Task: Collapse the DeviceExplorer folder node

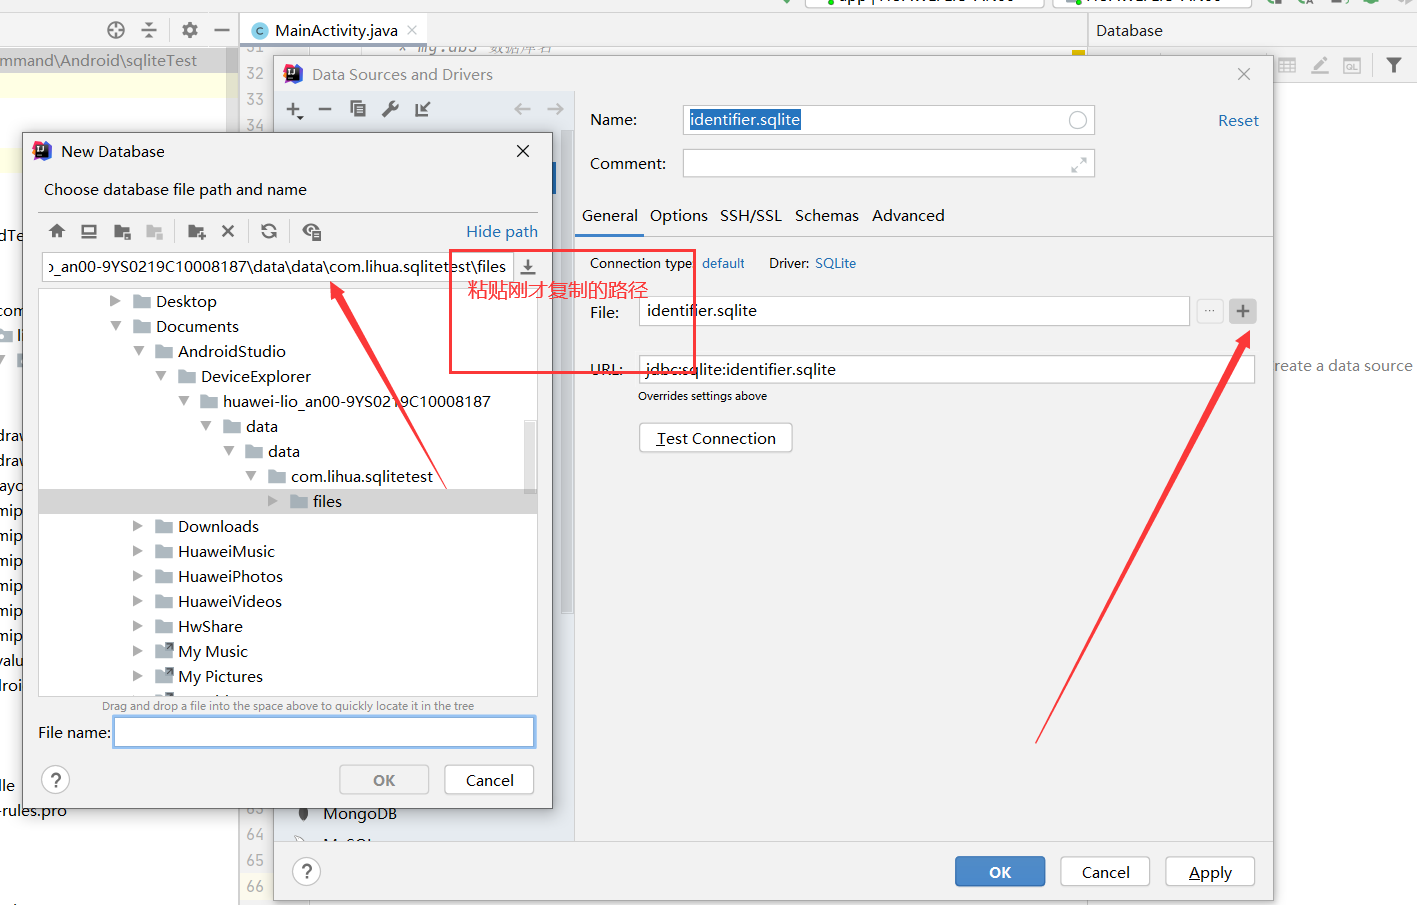Action: point(161,376)
